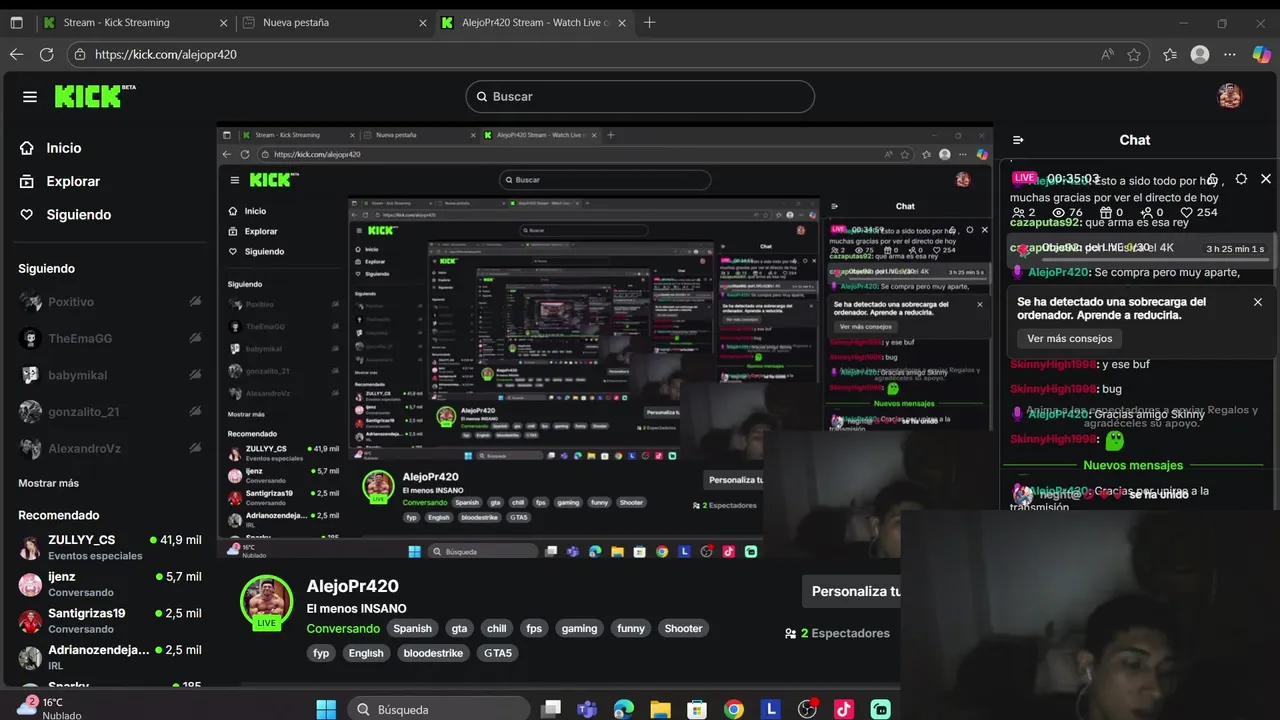Select the Shooter tag
This screenshot has height=720, width=1280.
pyautogui.click(x=684, y=629)
